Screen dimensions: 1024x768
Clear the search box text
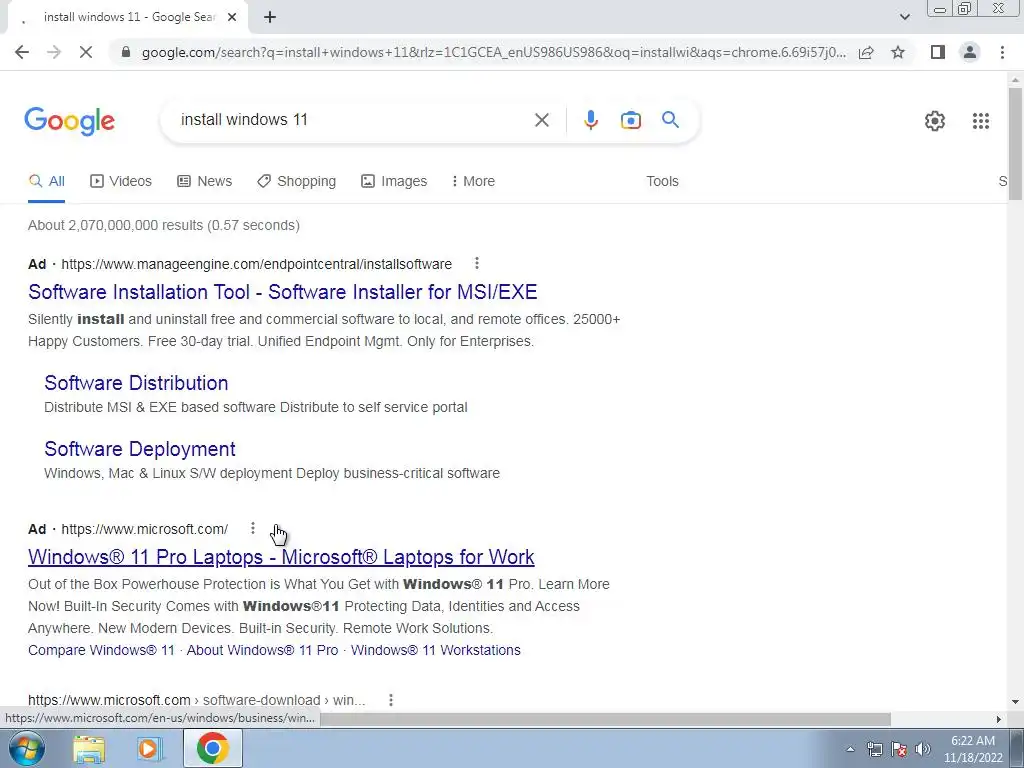pos(541,120)
